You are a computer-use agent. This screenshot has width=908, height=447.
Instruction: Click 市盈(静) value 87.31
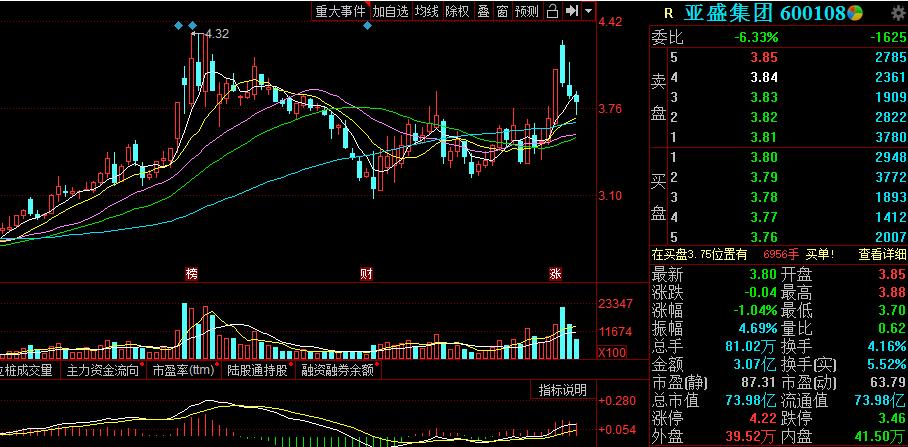pyautogui.click(x=760, y=383)
